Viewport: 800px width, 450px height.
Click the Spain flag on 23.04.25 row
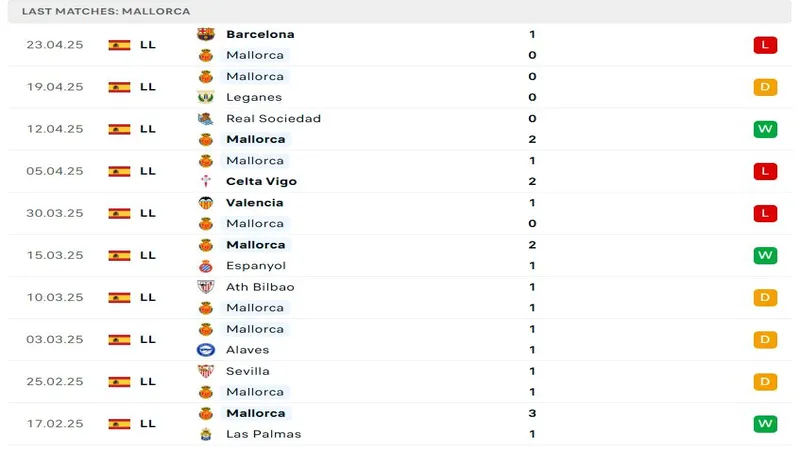[x=119, y=45]
